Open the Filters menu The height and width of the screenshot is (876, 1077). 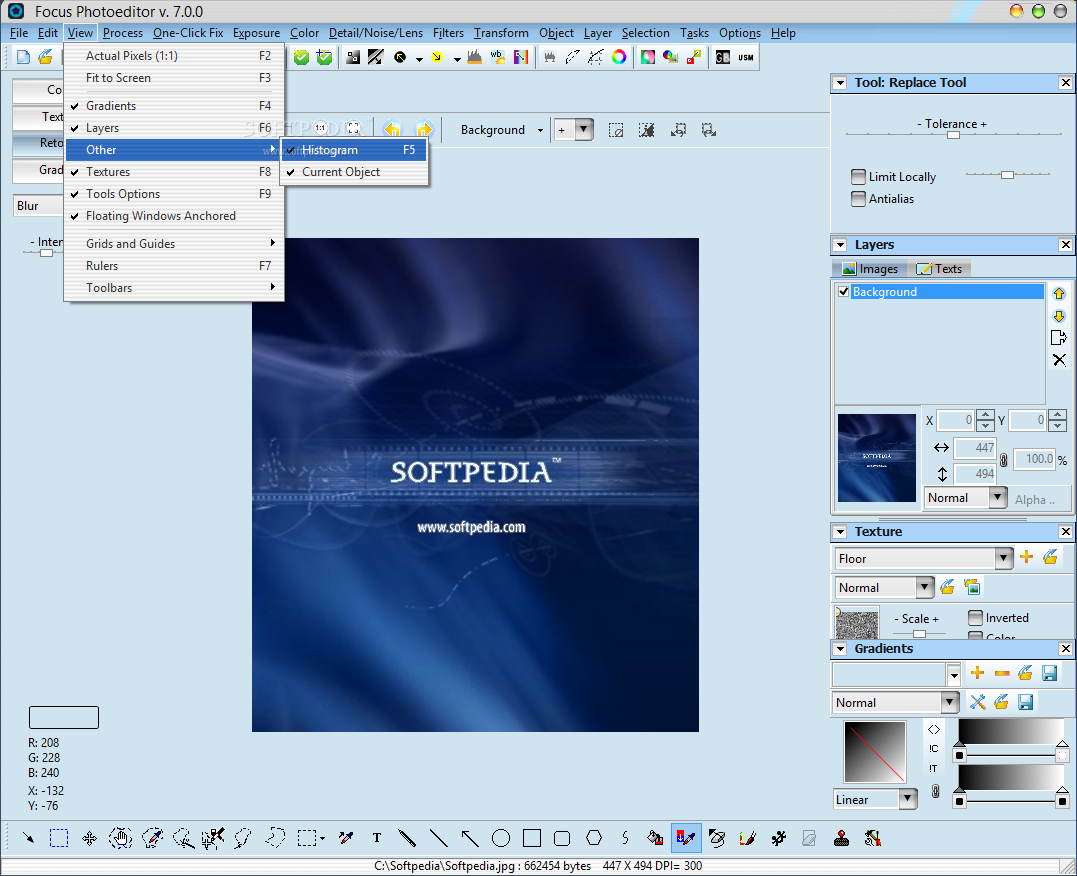(448, 33)
